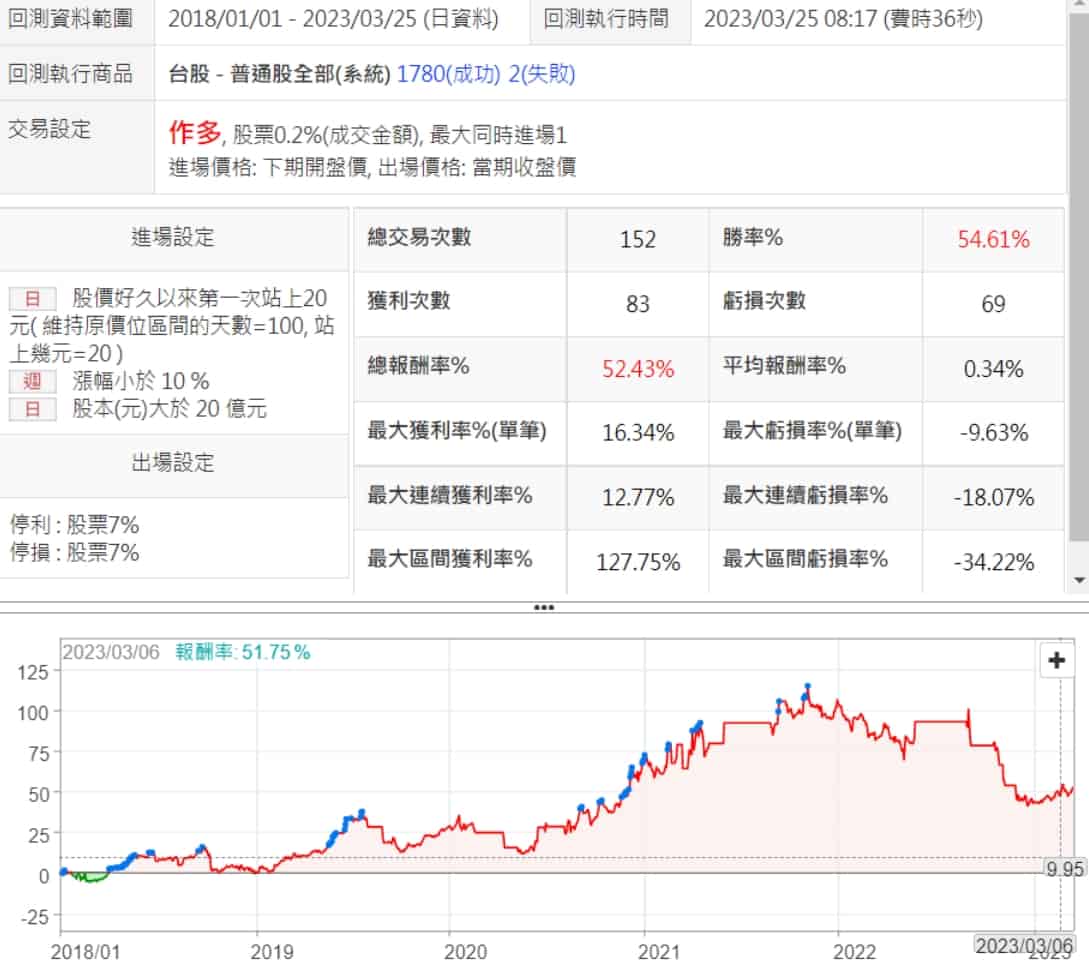
Task: Click the 勝率 value 54.61%
Action: click(x=993, y=239)
